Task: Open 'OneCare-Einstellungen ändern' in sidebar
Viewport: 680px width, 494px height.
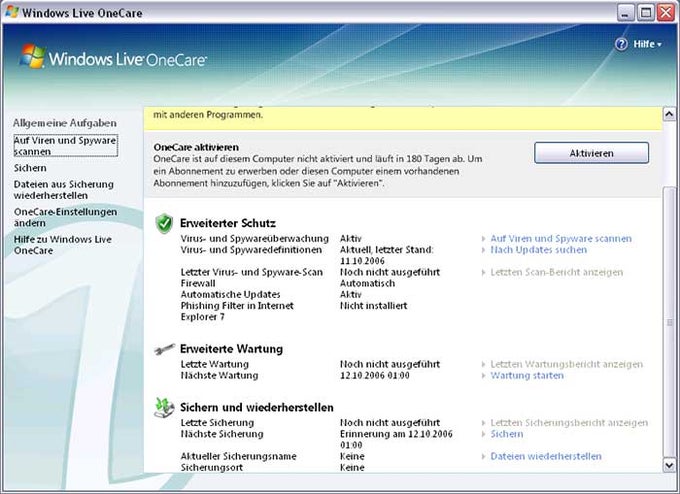Action: 65,217
